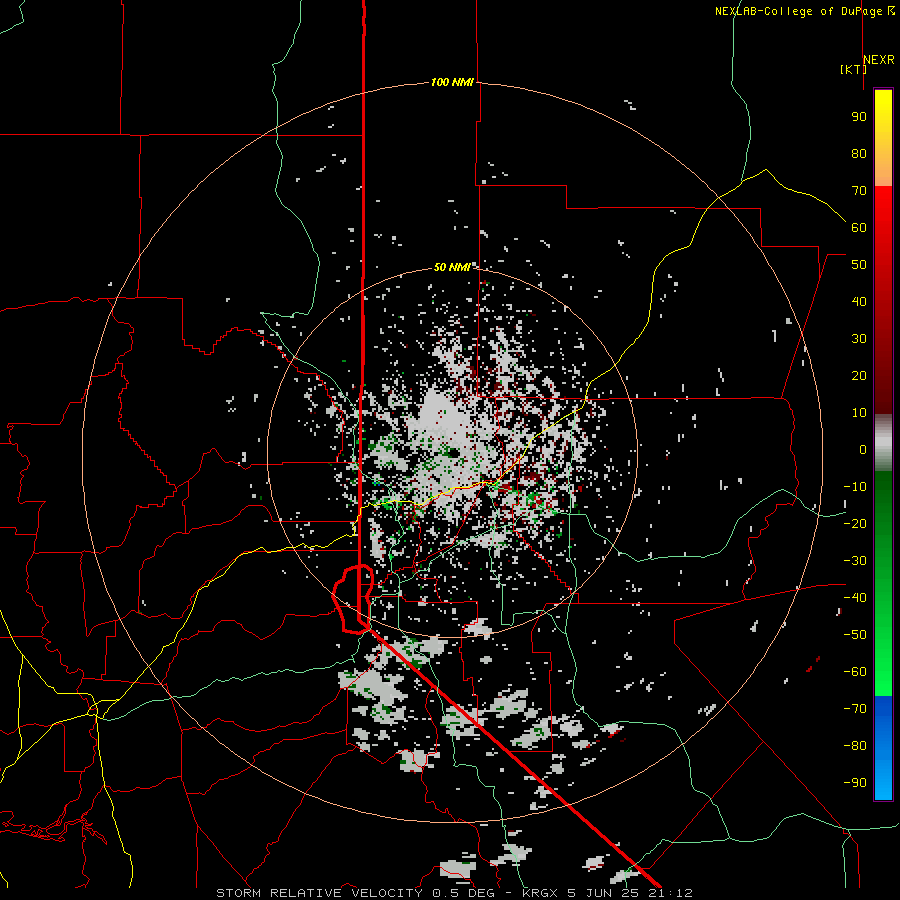Click the -30 scale value
Image resolution: width=900 pixels, height=900 pixels.
pos(855,561)
